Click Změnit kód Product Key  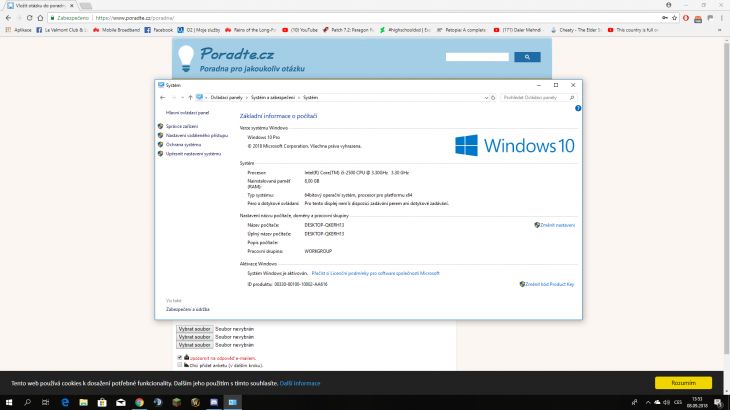549,284
